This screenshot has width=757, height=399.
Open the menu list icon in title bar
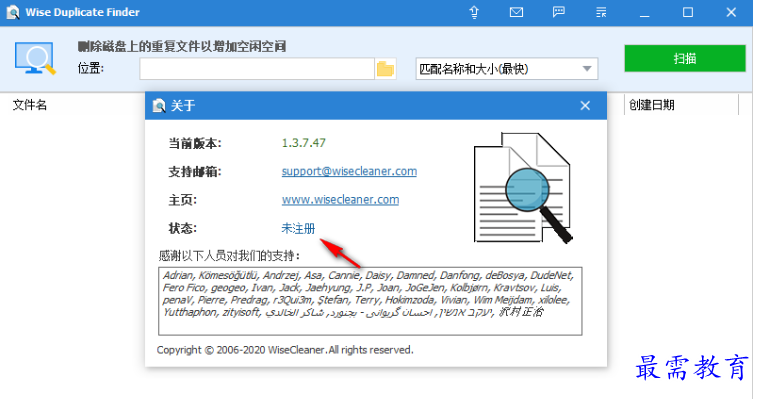pos(601,12)
